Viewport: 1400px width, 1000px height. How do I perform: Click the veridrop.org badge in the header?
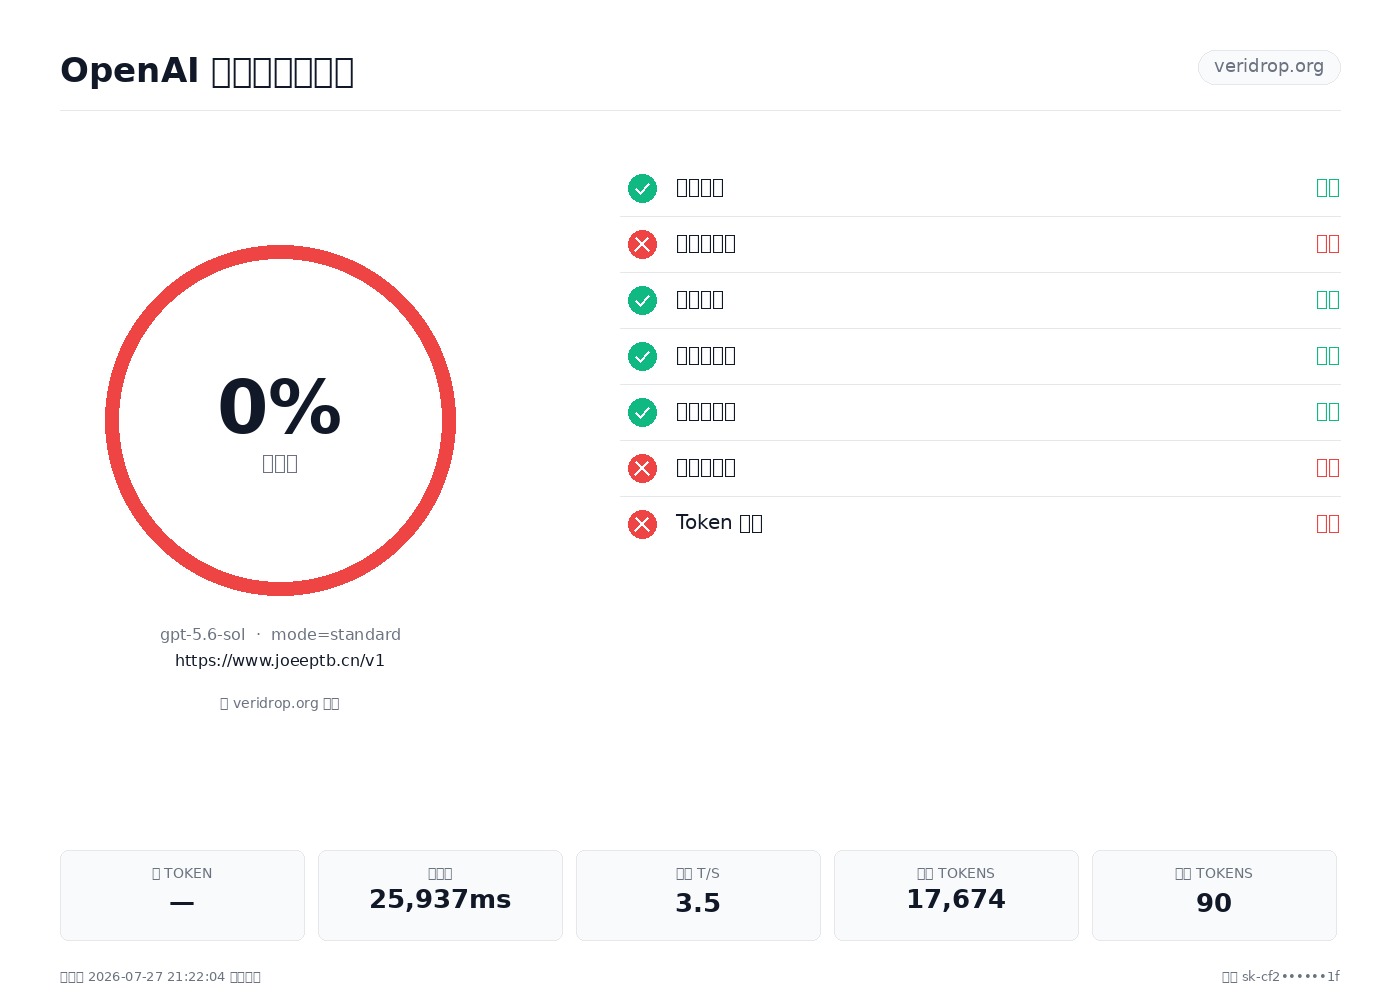[x=1269, y=67]
